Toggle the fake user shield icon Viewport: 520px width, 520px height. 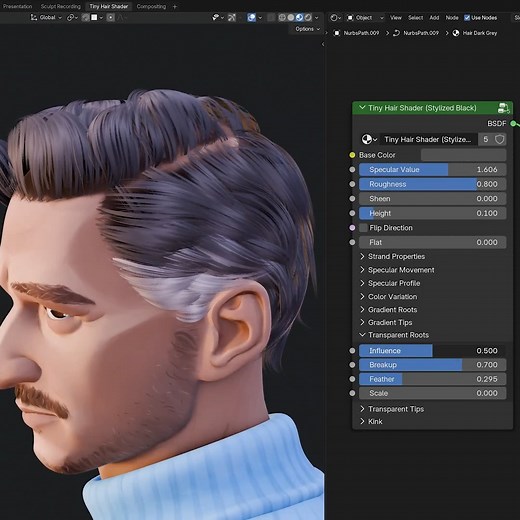click(x=500, y=139)
